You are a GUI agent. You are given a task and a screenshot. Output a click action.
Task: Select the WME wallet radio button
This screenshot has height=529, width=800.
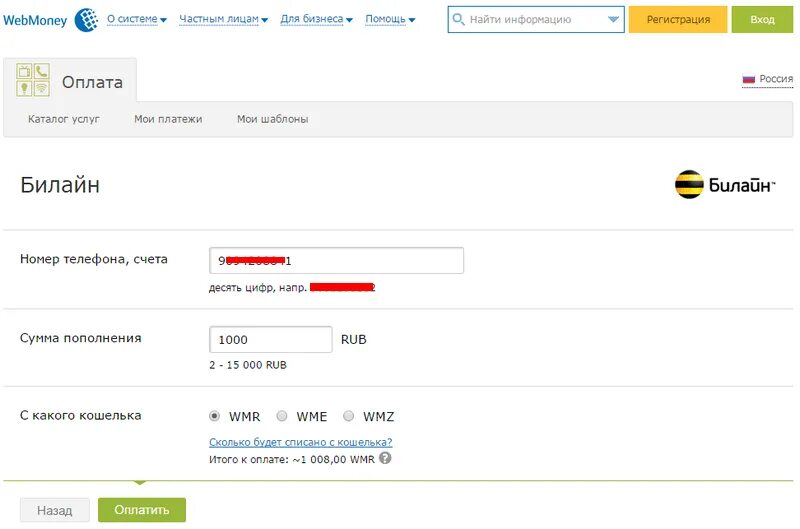(x=282, y=416)
